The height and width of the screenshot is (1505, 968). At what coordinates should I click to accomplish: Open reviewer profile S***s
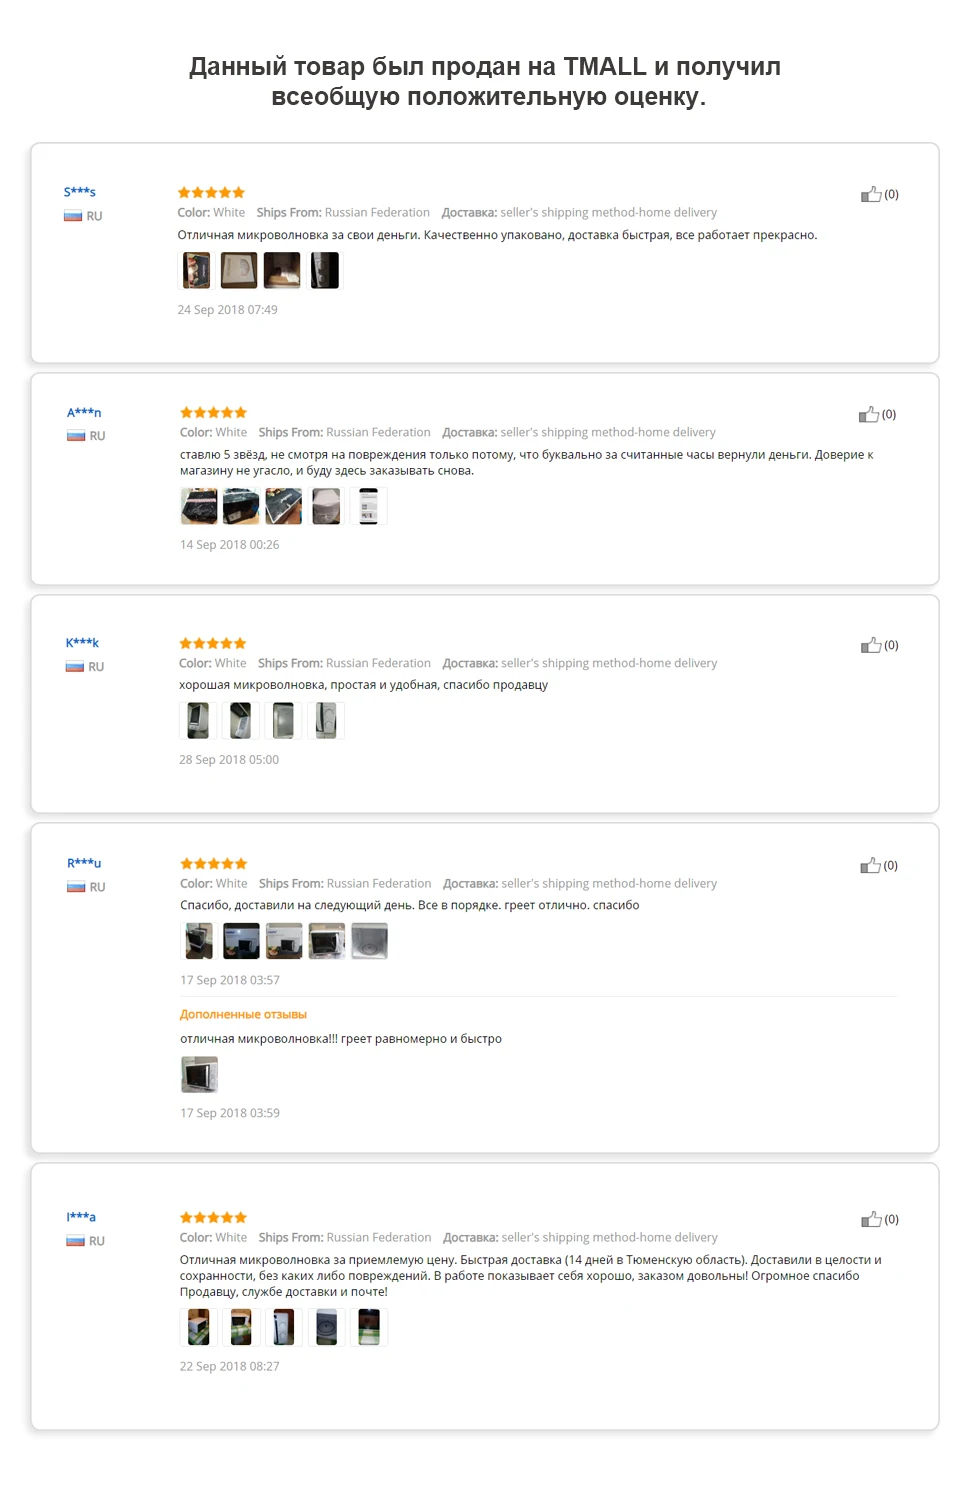point(80,192)
